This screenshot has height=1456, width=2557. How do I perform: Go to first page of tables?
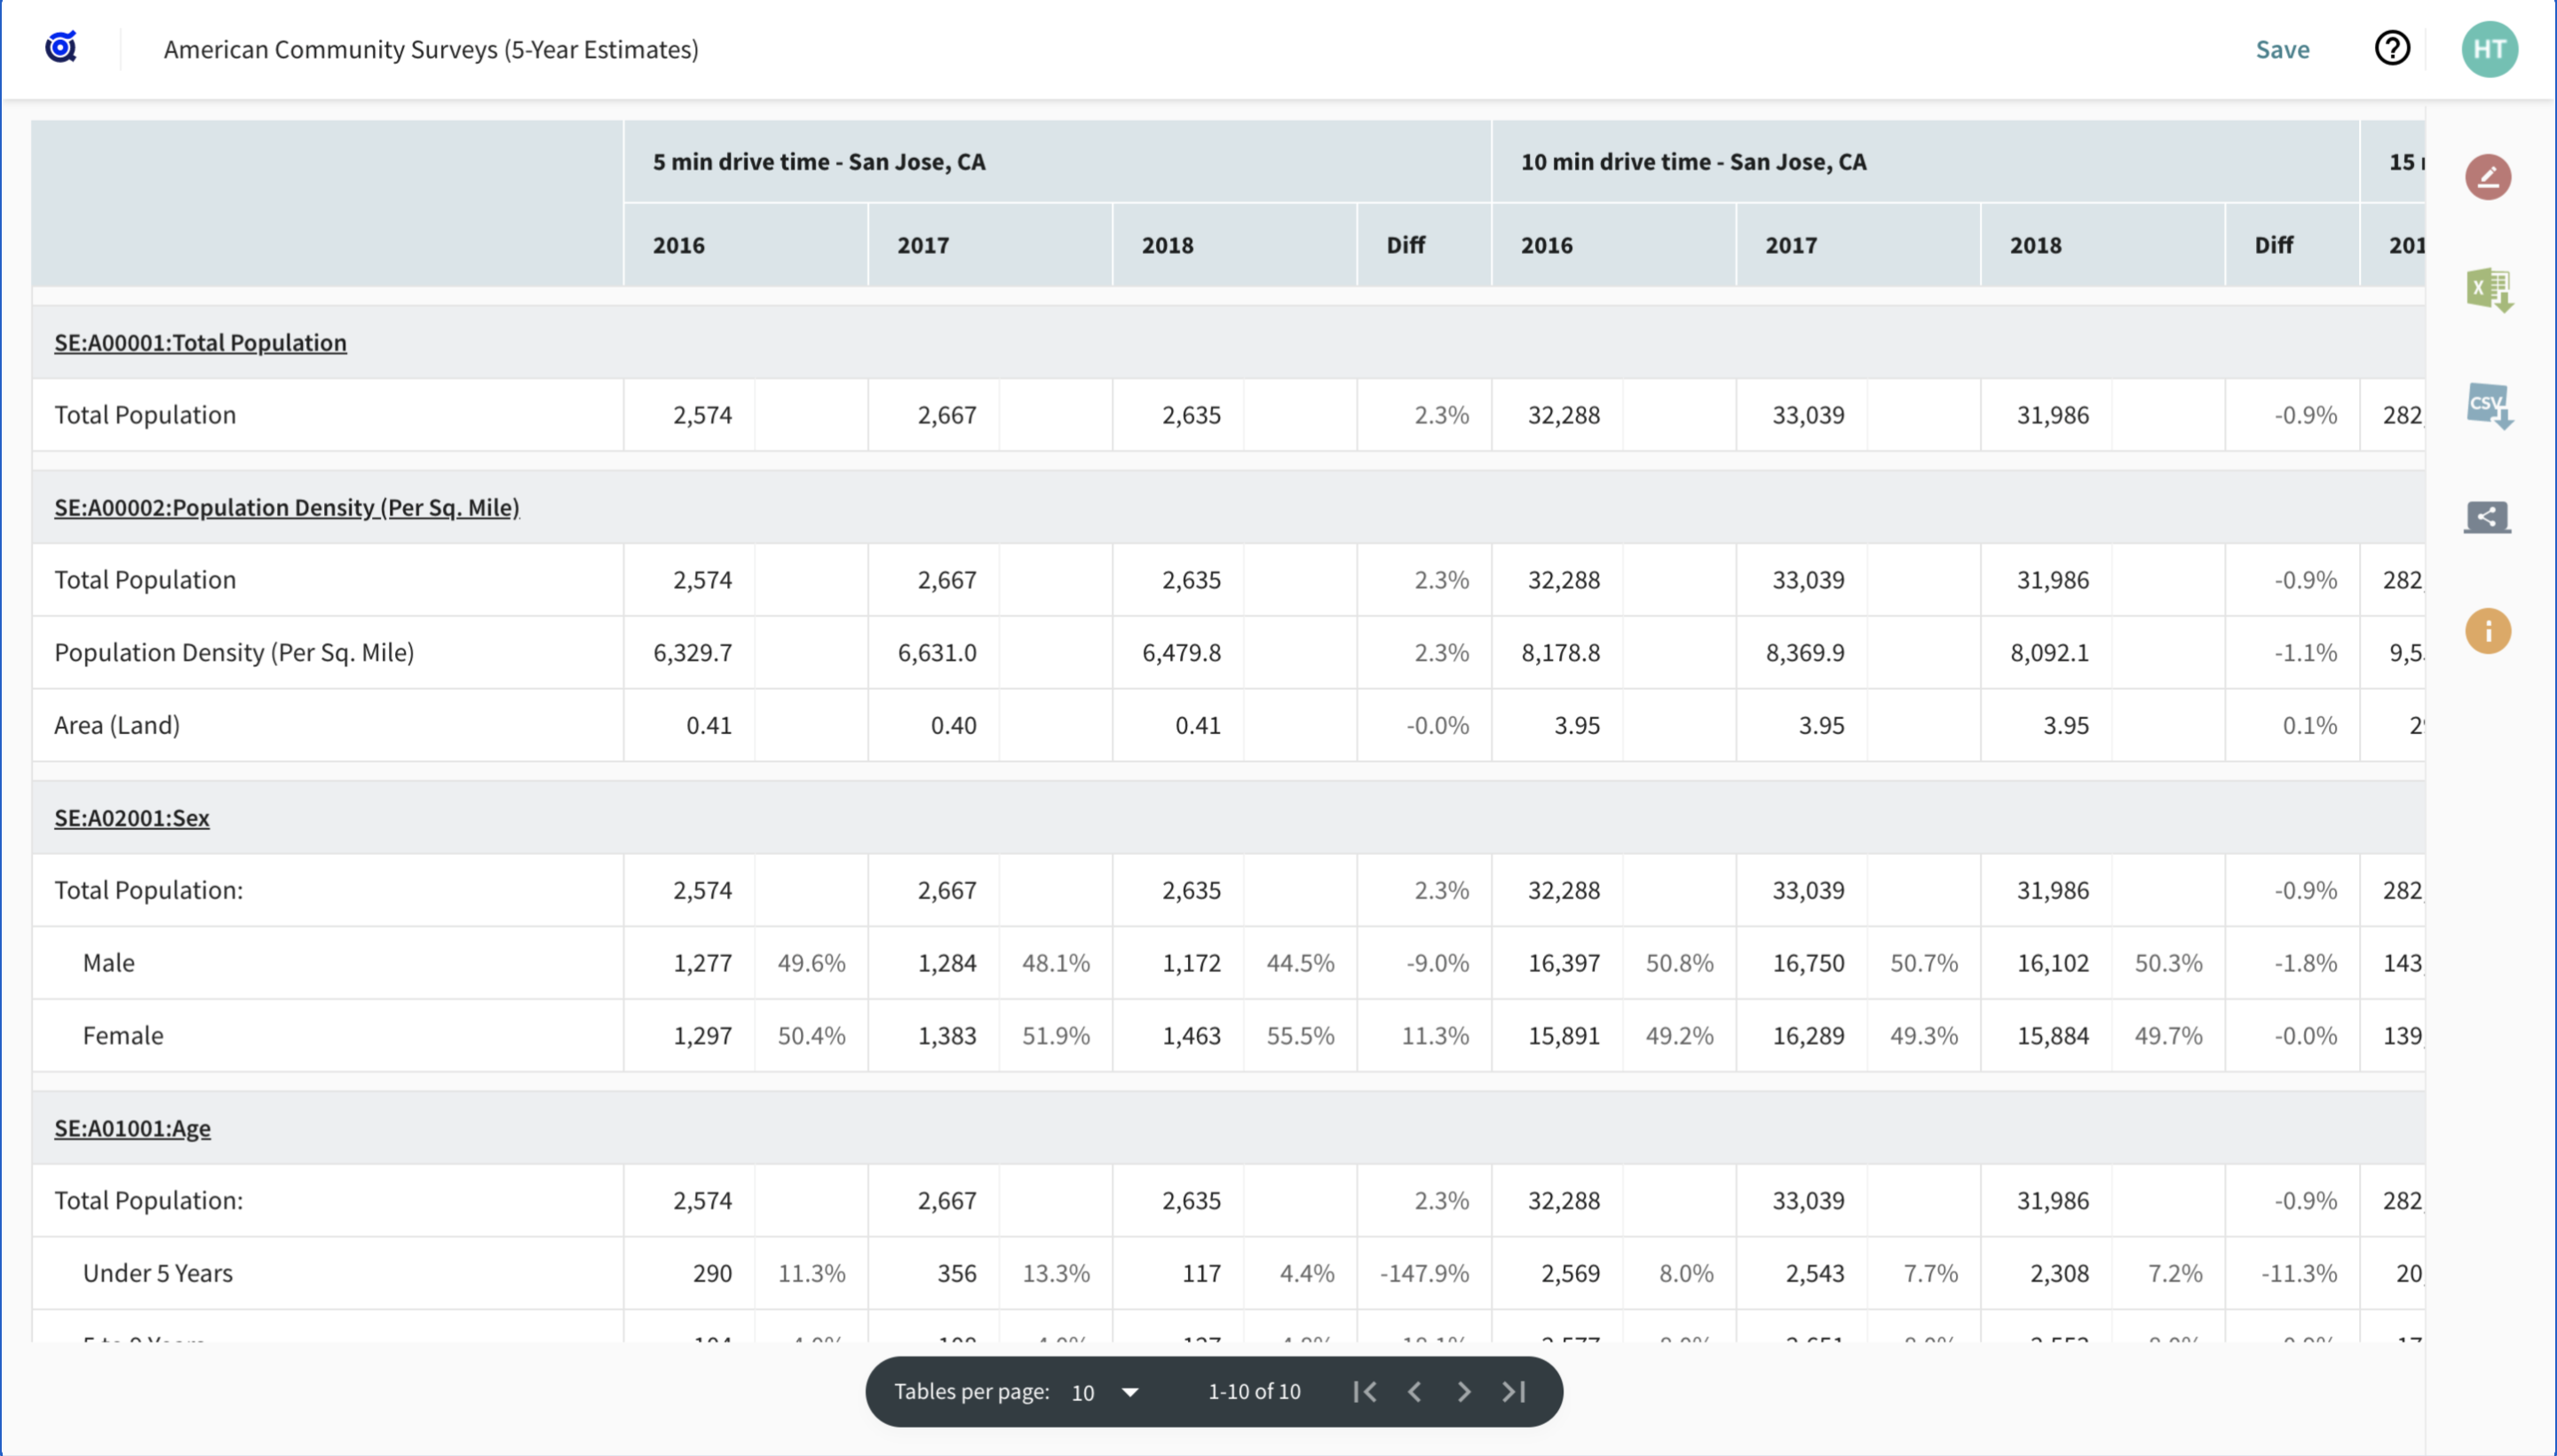coord(1365,1391)
